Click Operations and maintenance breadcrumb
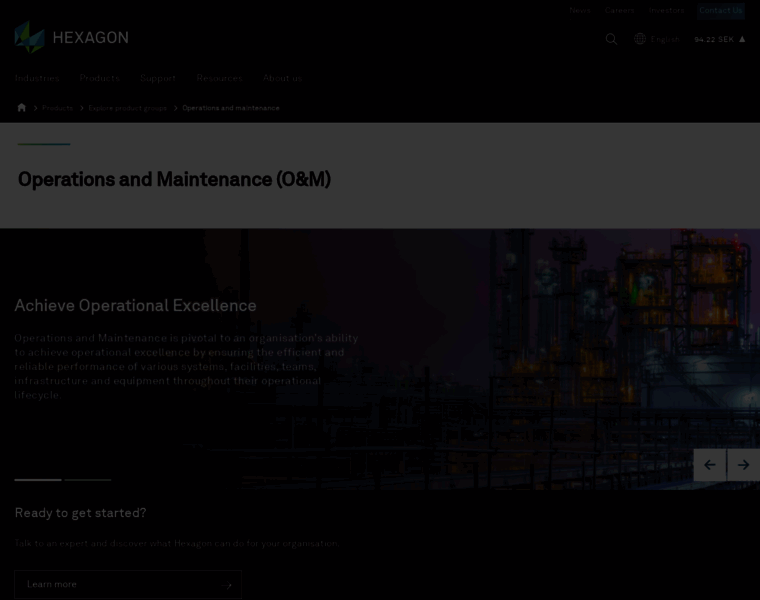 (x=231, y=108)
